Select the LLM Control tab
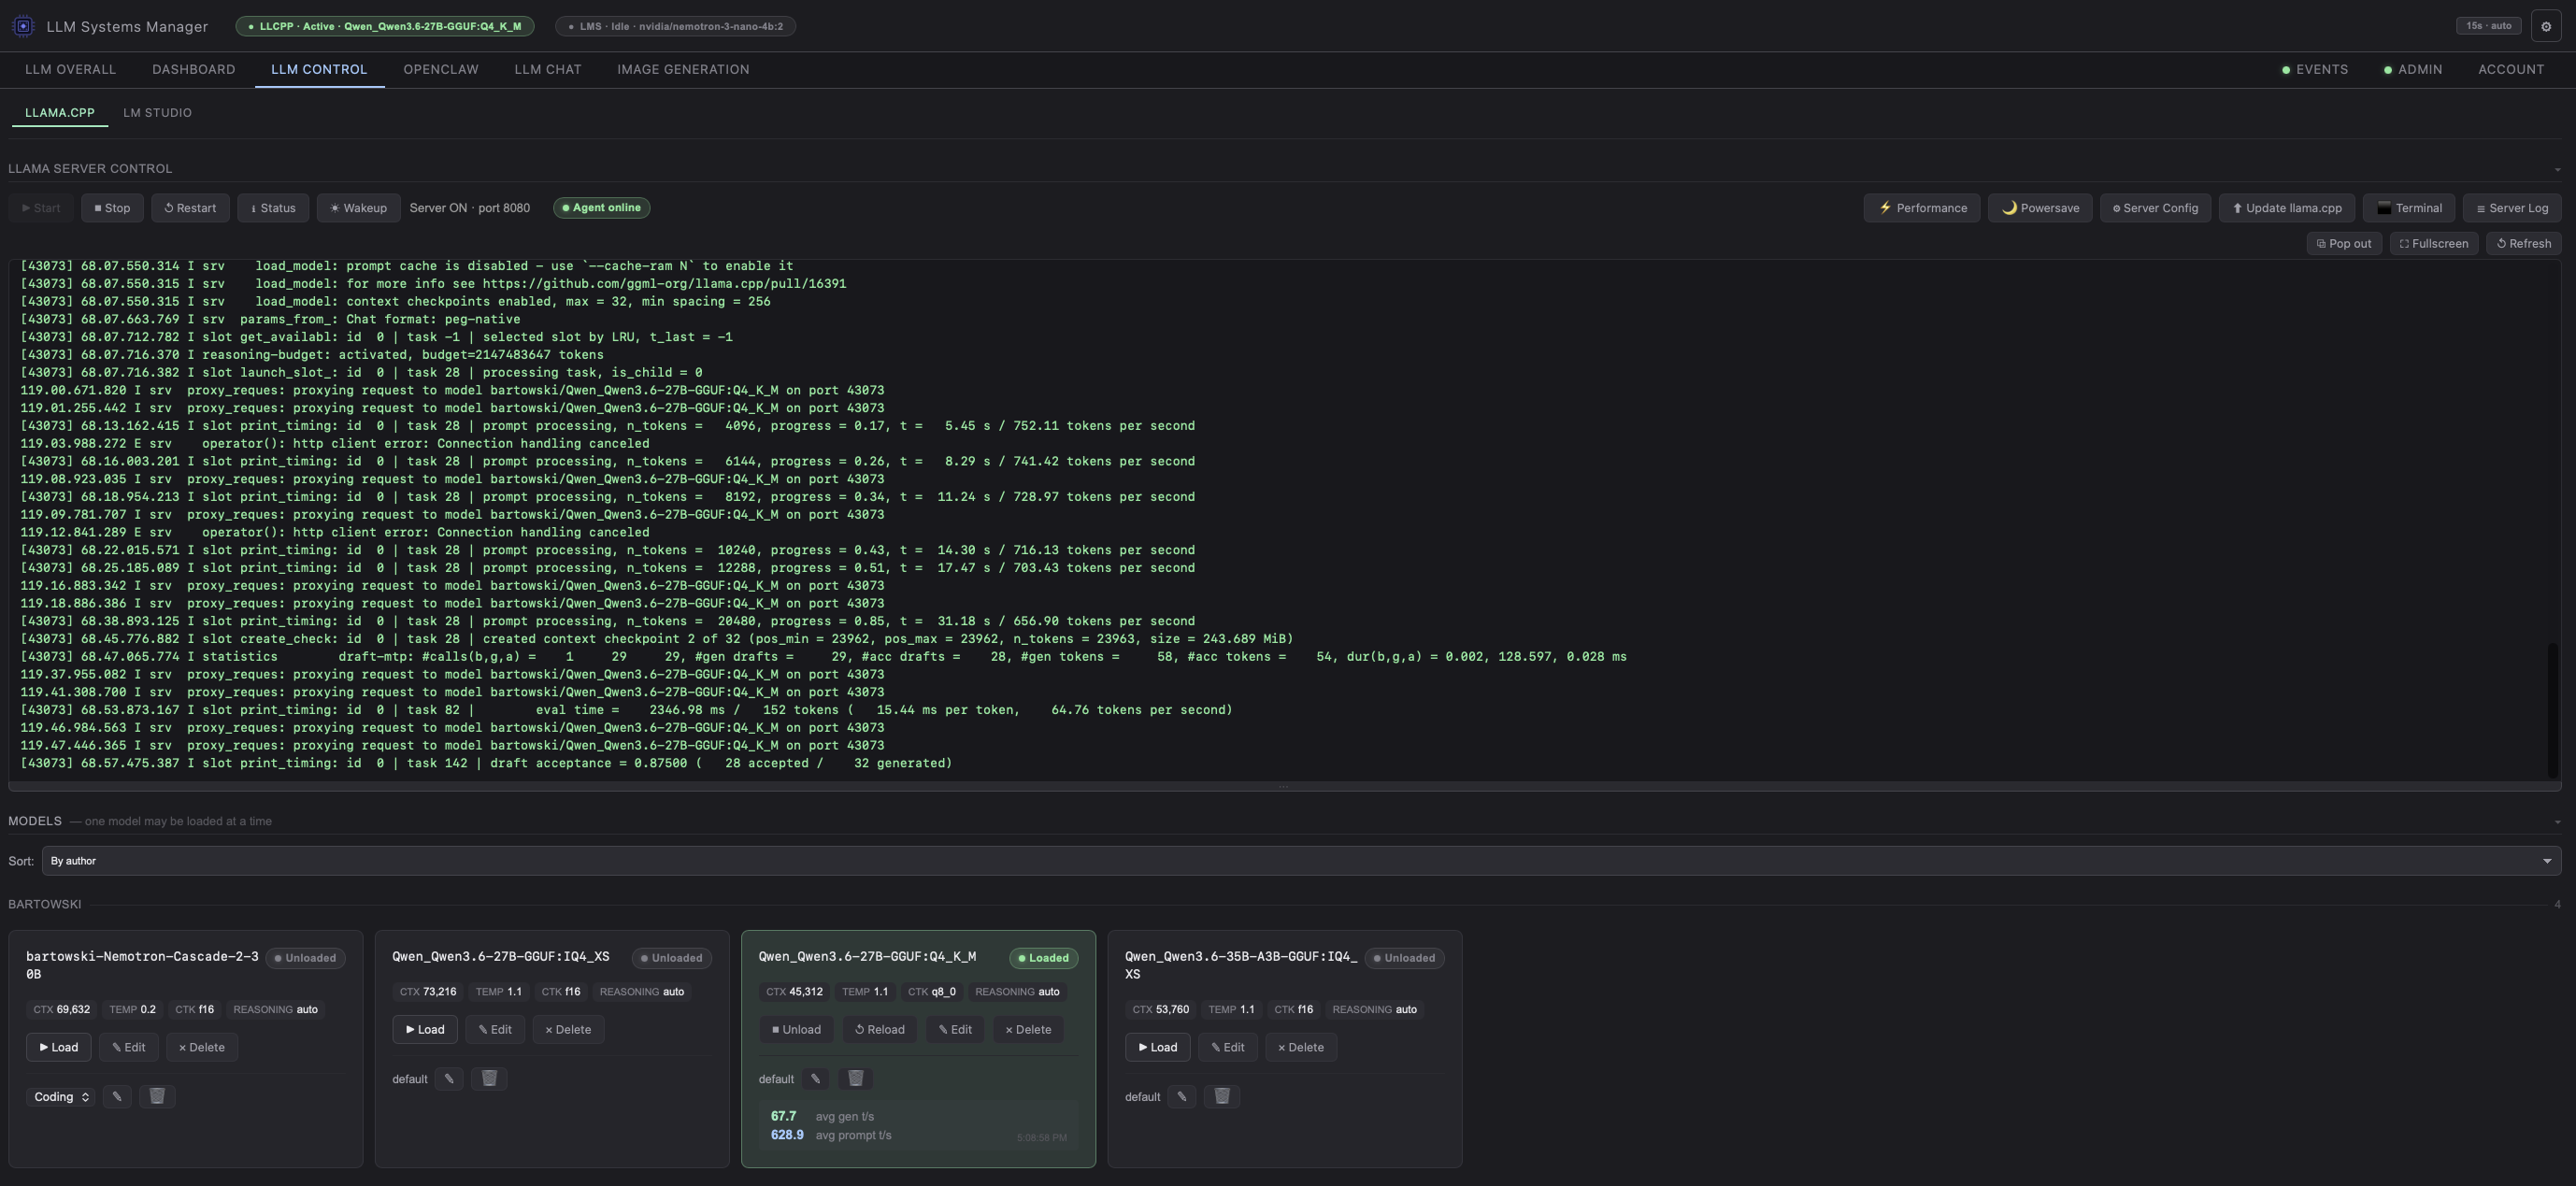This screenshot has height=1186, width=2576. click(319, 69)
